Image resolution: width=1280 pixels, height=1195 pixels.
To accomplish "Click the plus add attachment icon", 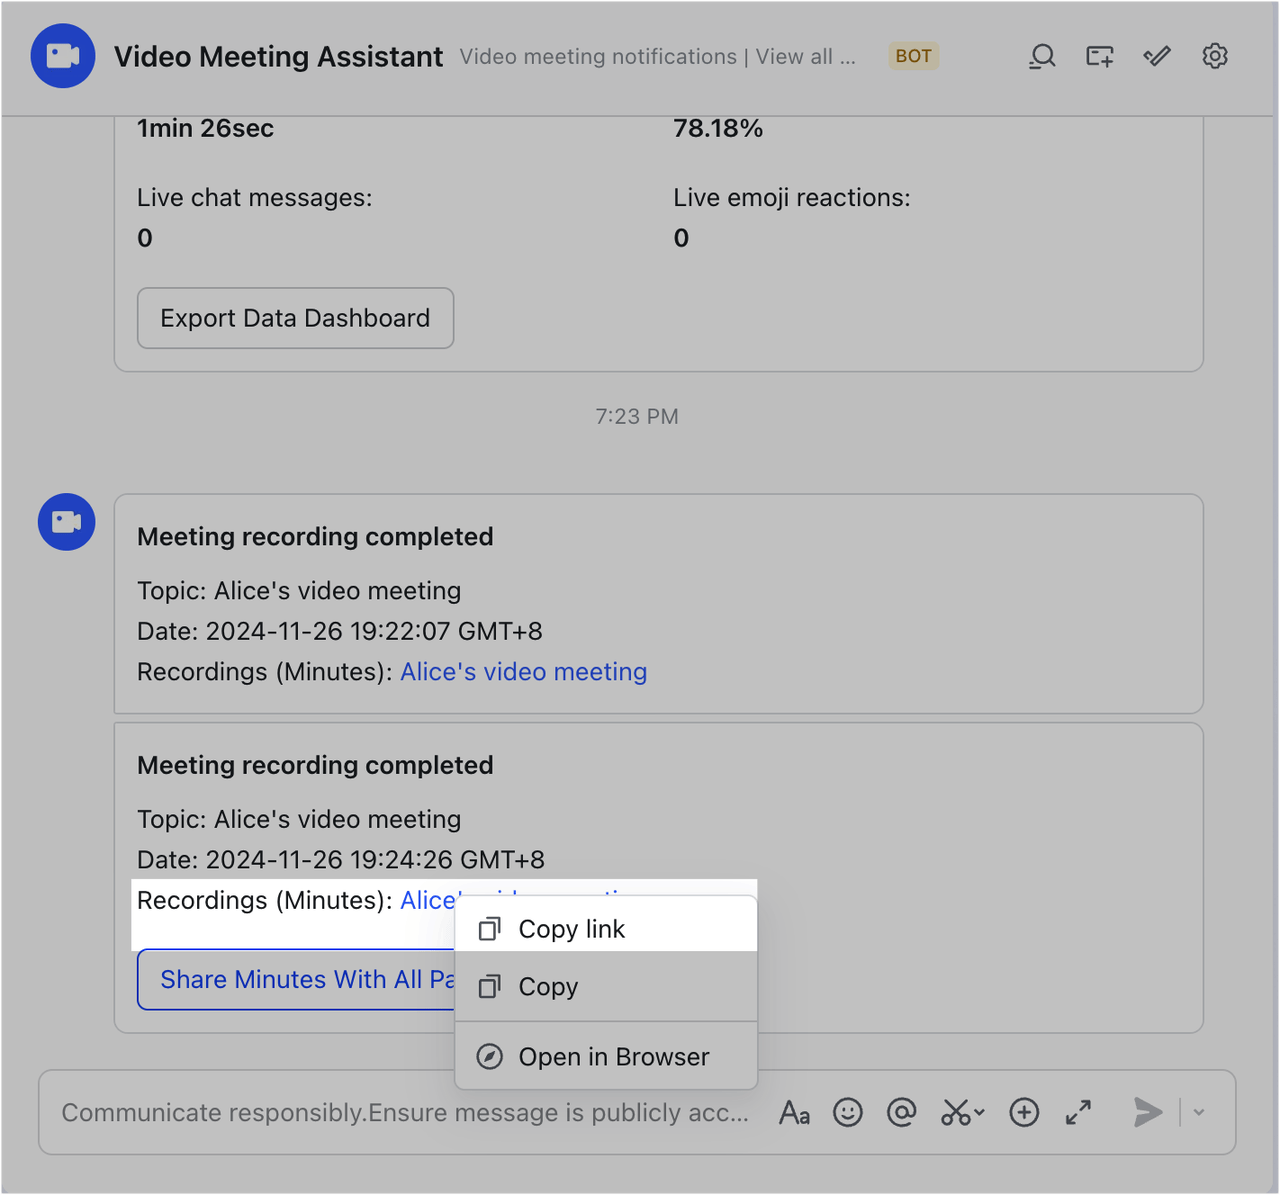I will point(1024,1113).
